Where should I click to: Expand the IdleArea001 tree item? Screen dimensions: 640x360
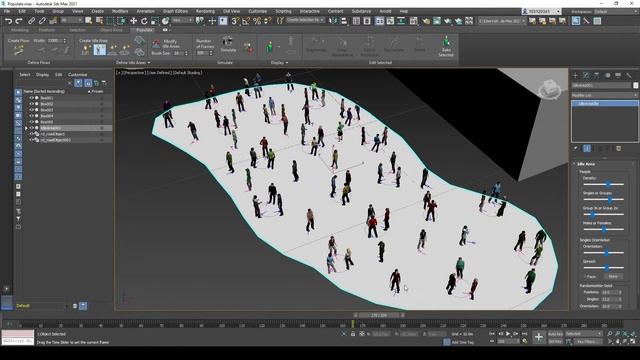(26, 128)
